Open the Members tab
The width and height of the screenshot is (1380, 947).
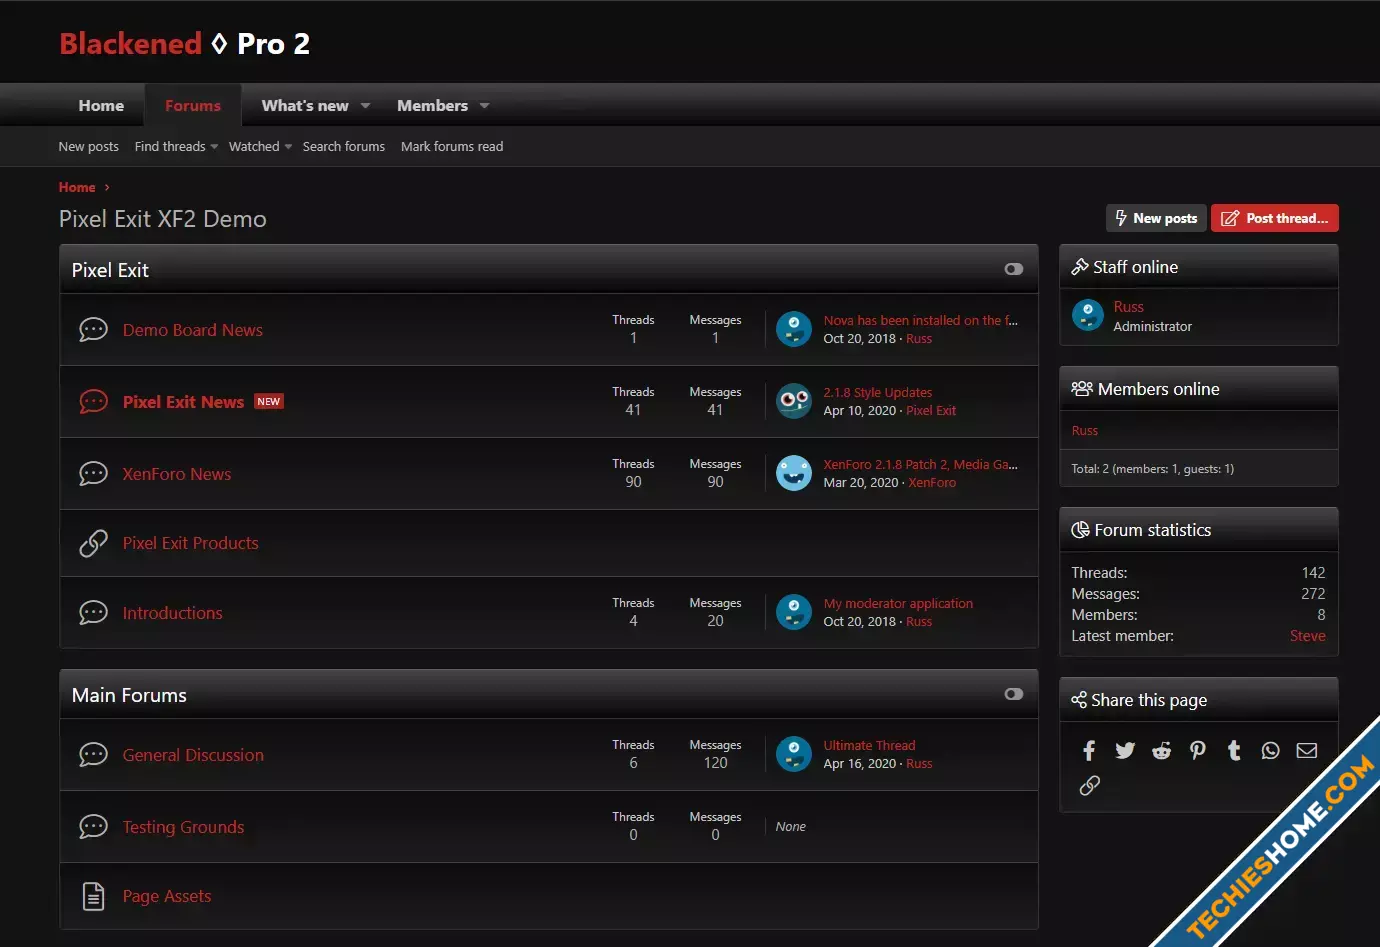pos(432,106)
